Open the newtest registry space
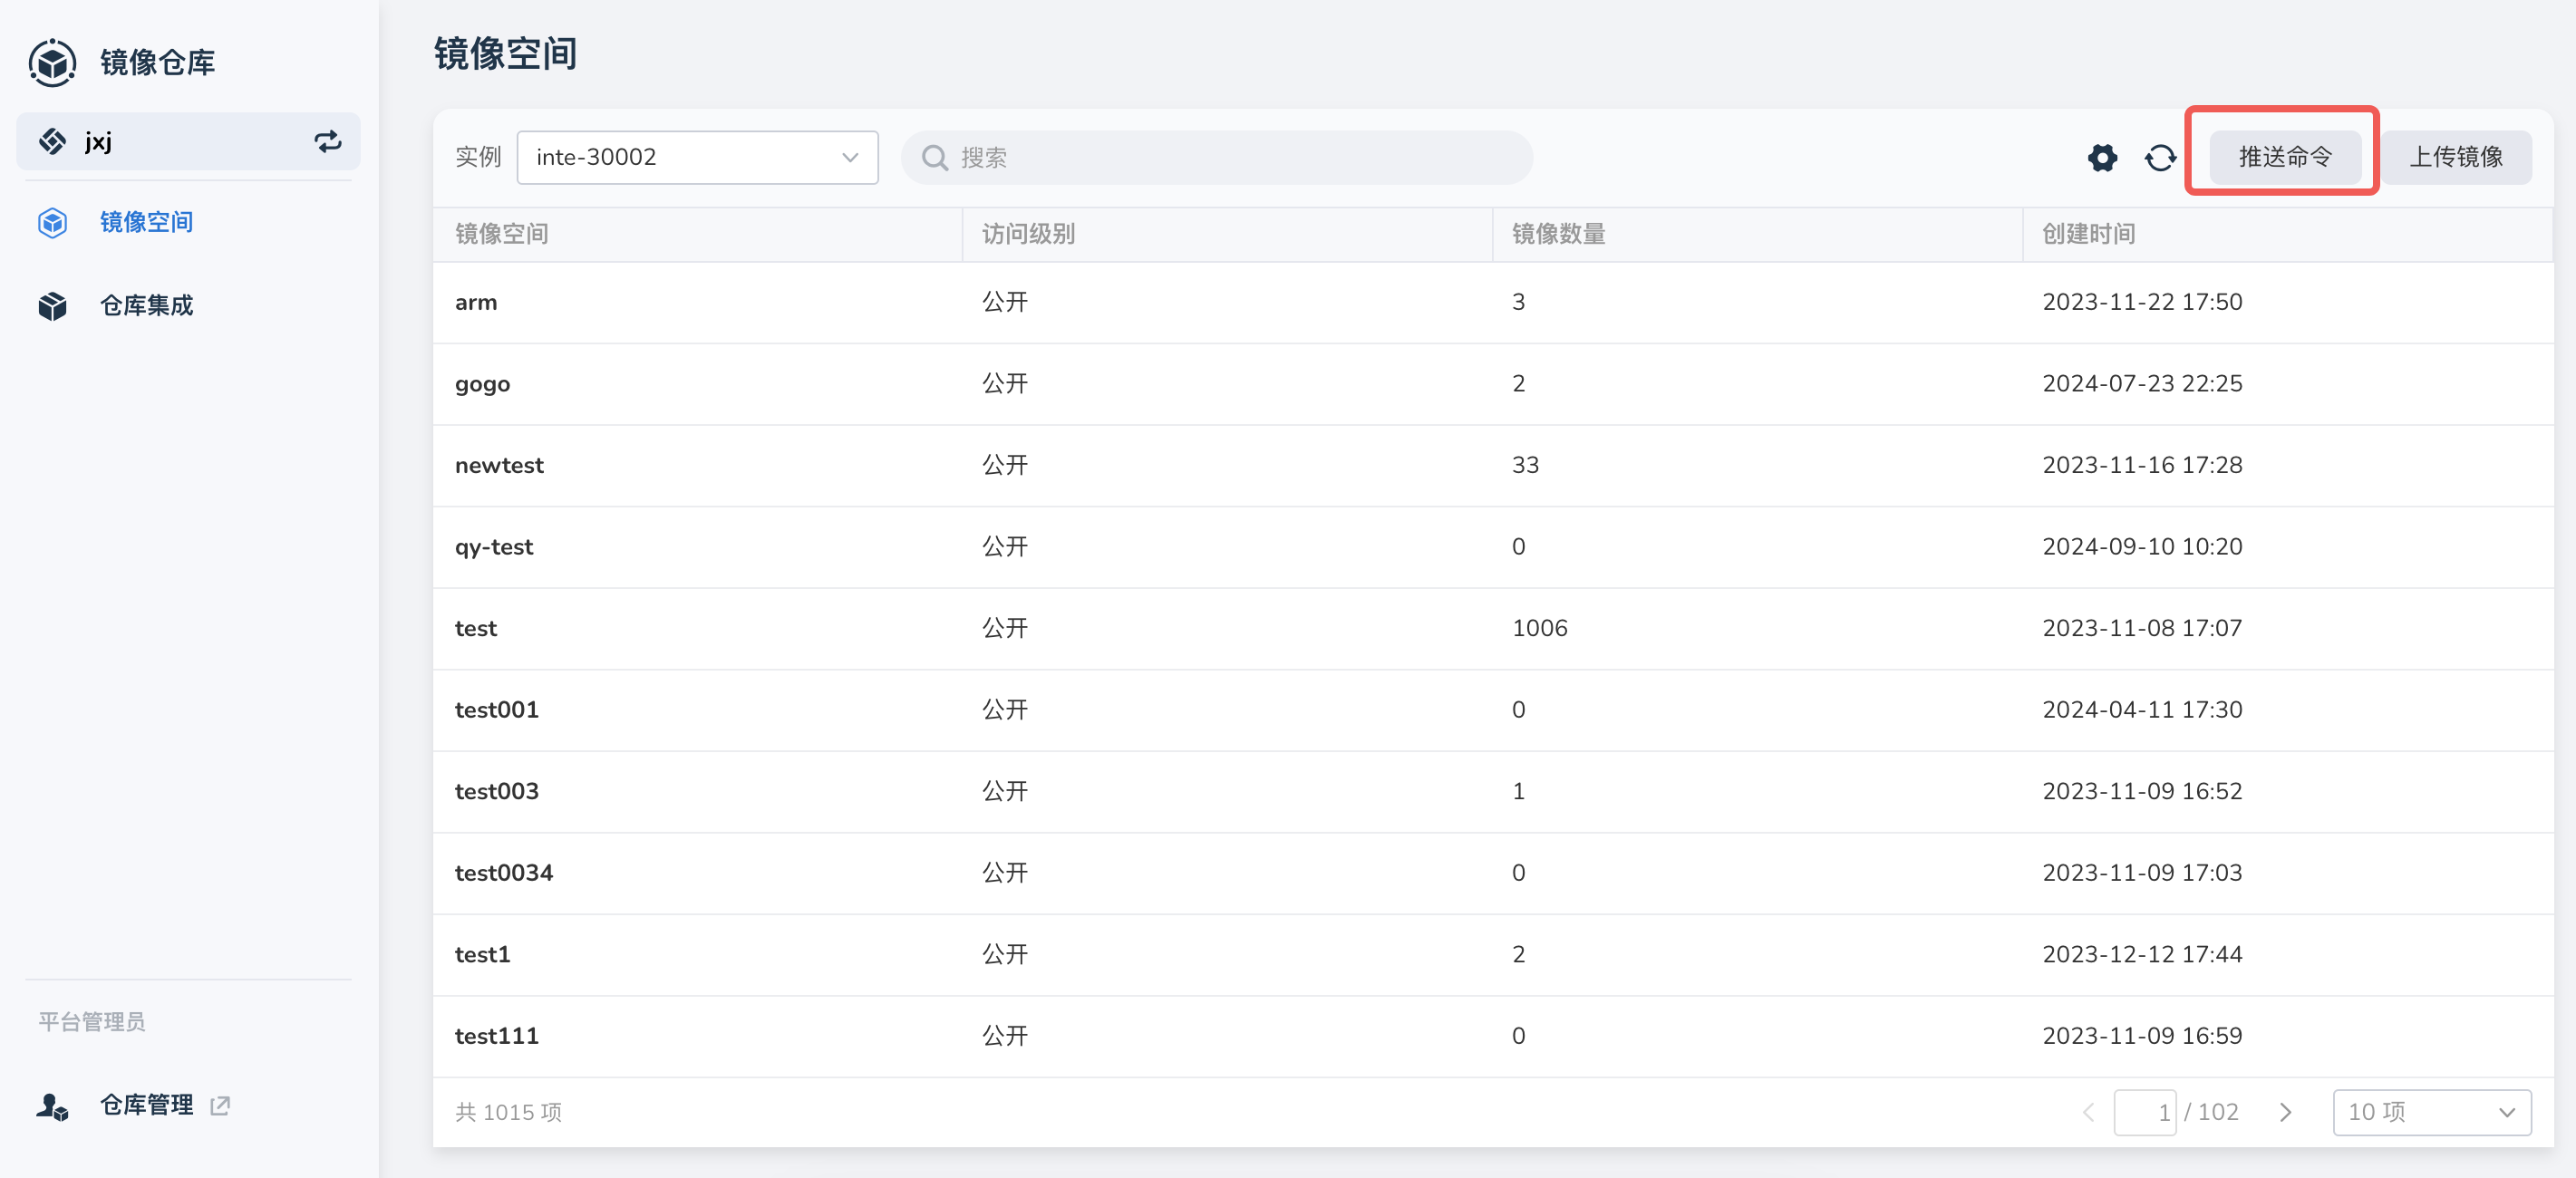Image resolution: width=2576 pixels, height=1178 pixels. (499, 465)
